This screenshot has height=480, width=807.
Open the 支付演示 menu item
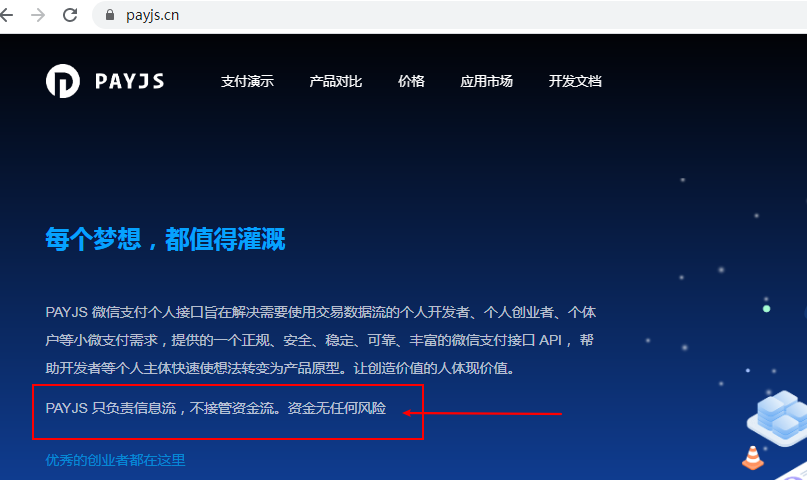(x=247, y=81)
